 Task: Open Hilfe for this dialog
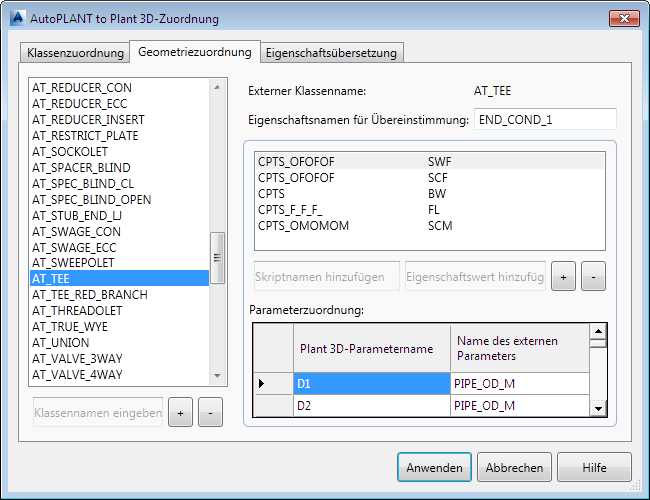(x=594, y=467)
